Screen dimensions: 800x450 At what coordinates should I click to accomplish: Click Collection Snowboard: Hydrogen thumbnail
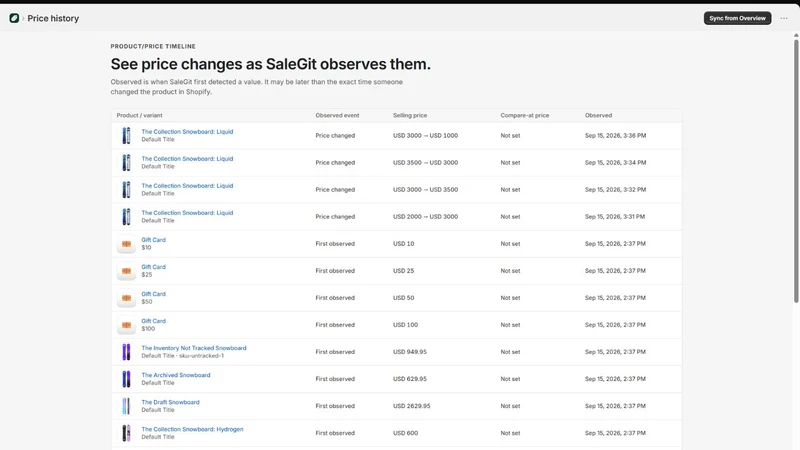pos(126,433)
